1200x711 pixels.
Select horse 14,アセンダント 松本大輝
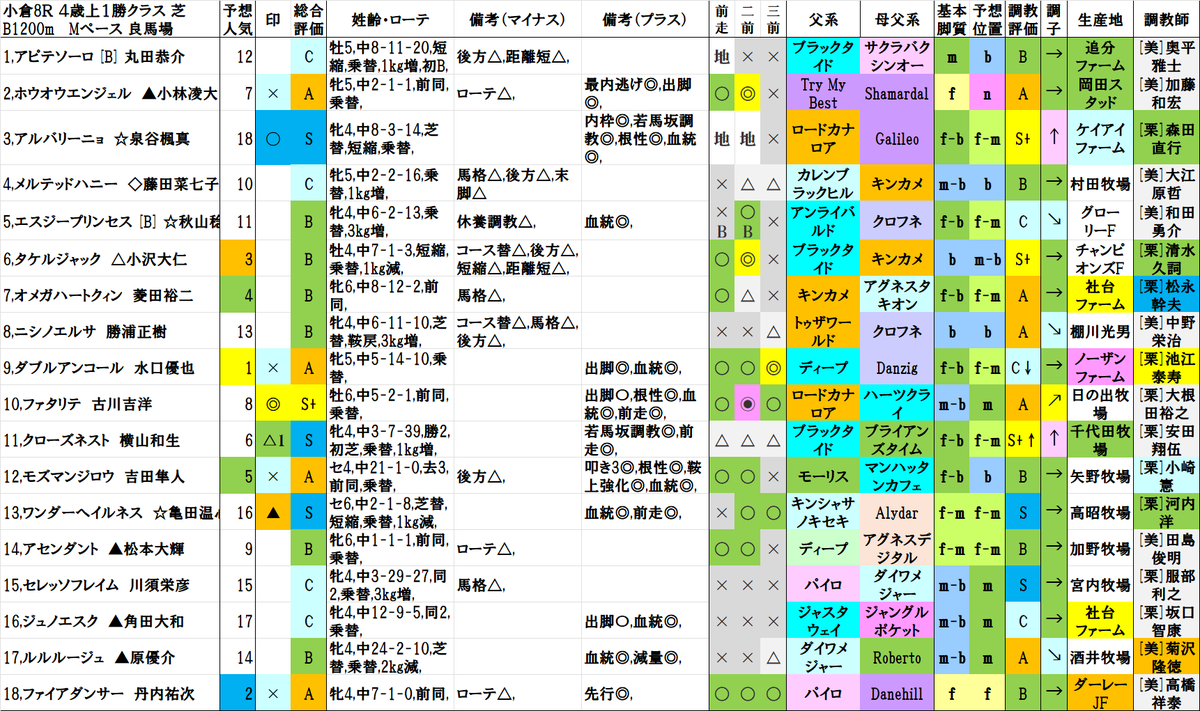click(x=110, y=548)
